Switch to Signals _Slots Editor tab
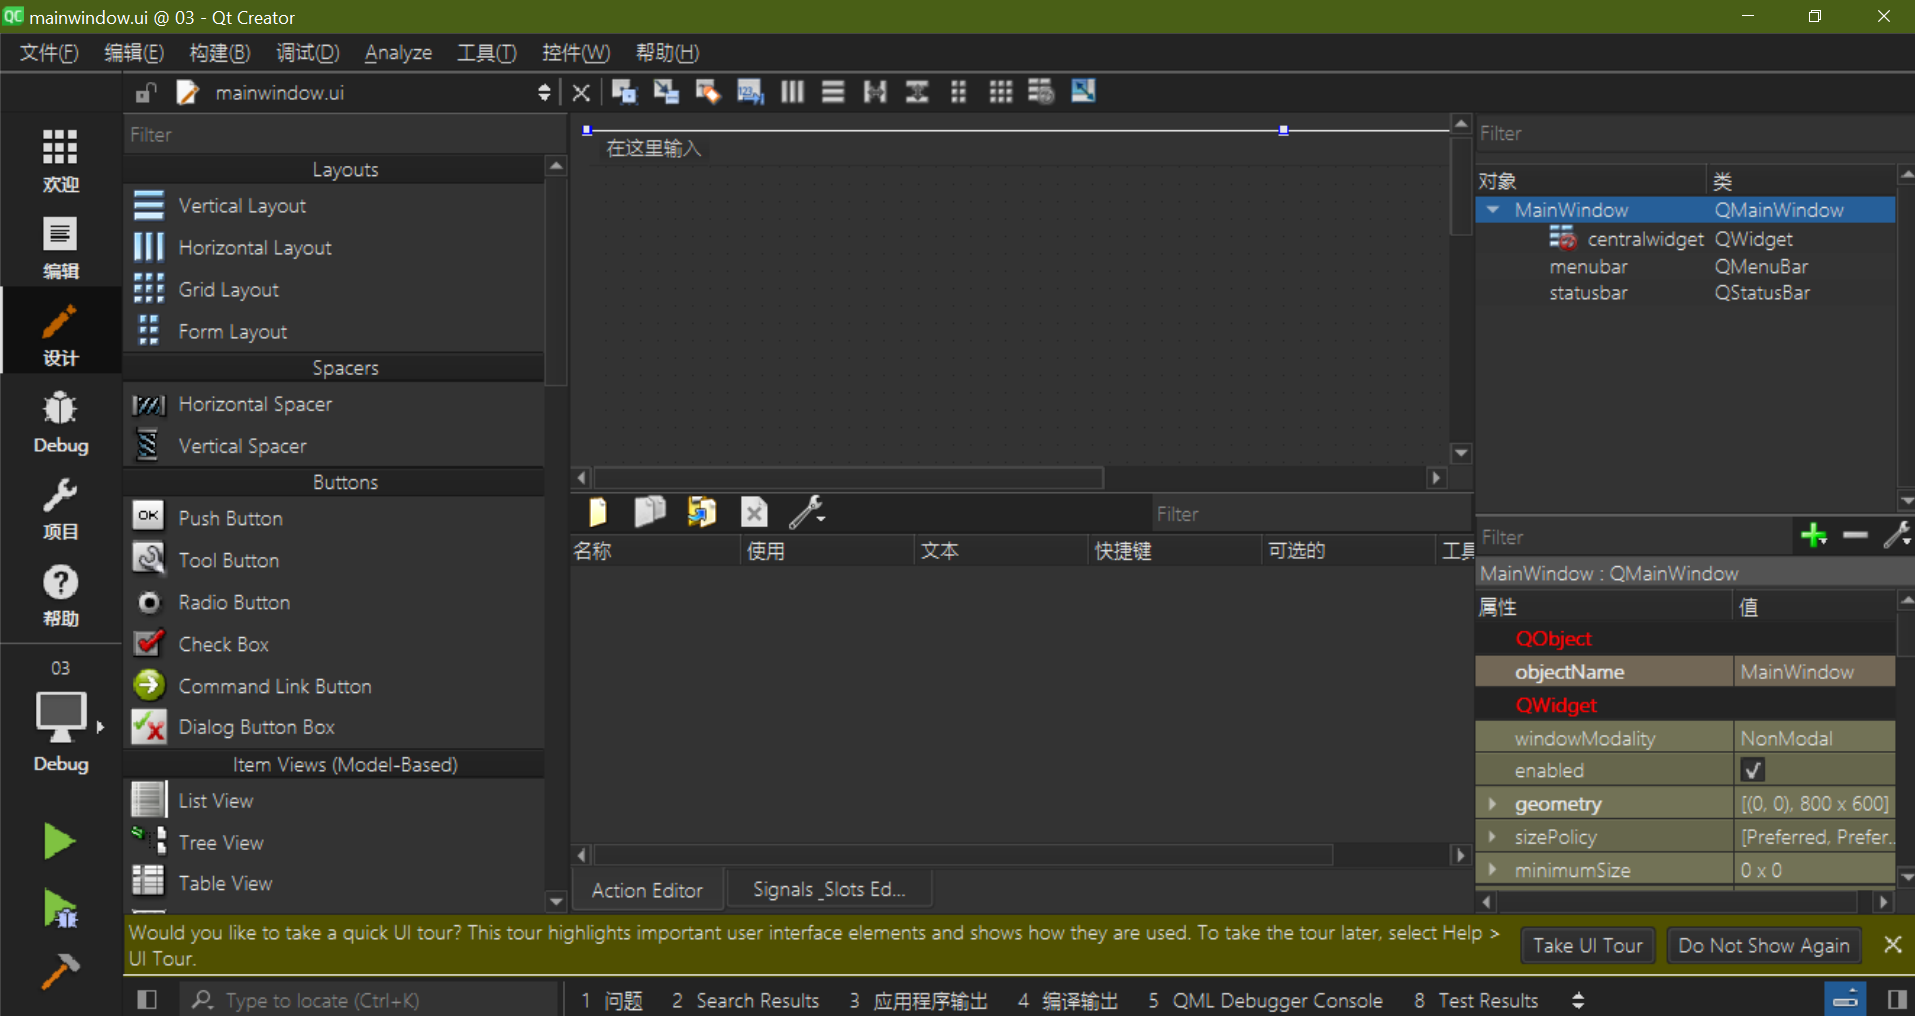 (829, 889)
